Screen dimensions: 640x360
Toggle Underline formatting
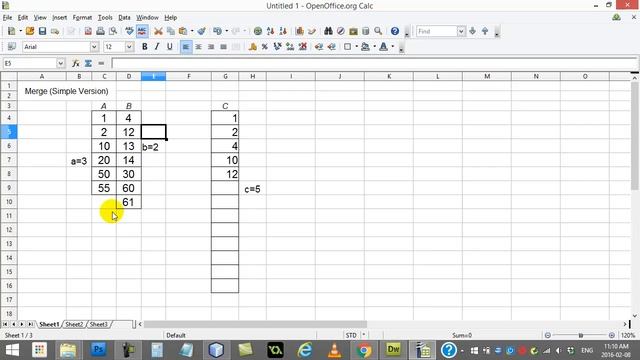(169, 47)
